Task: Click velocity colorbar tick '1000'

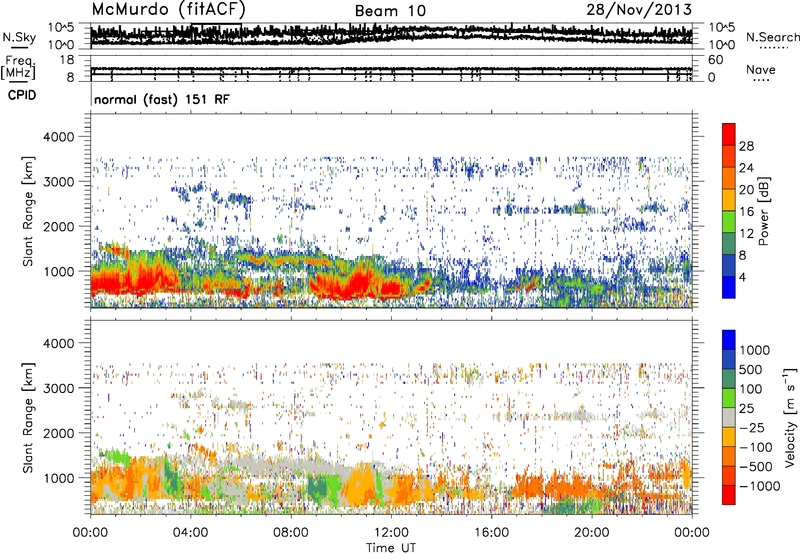Action: pos(755,350)
